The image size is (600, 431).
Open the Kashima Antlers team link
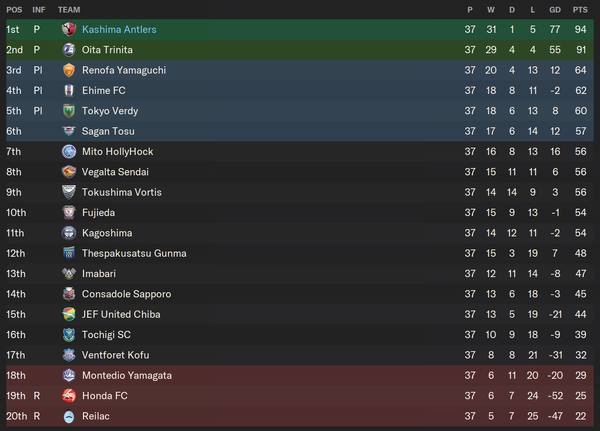point(119,29)
